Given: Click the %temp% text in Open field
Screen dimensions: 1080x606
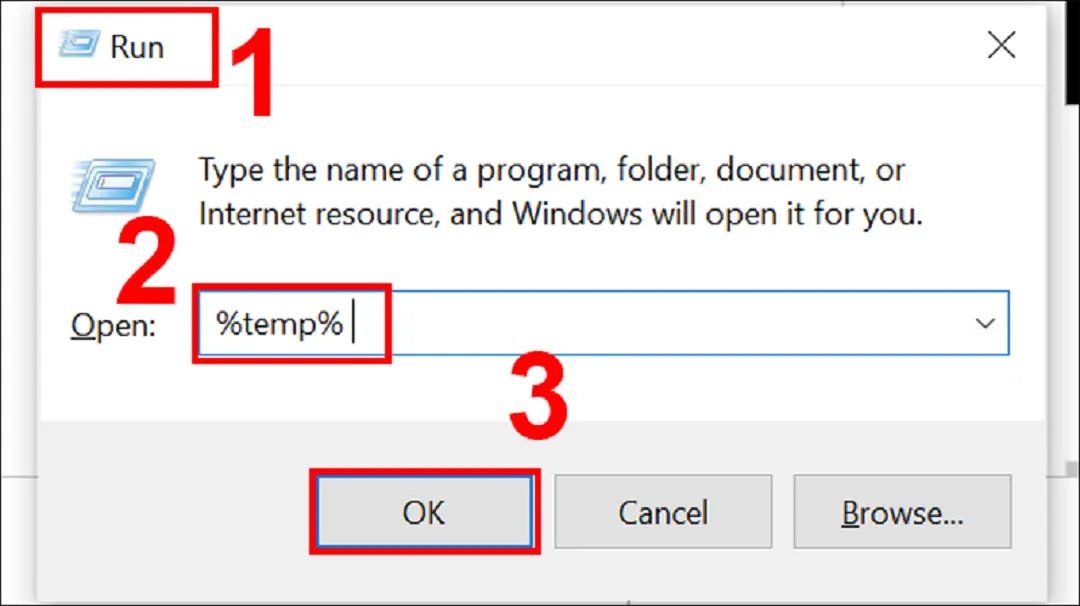Looking at the screenshot, I should 280,323.
